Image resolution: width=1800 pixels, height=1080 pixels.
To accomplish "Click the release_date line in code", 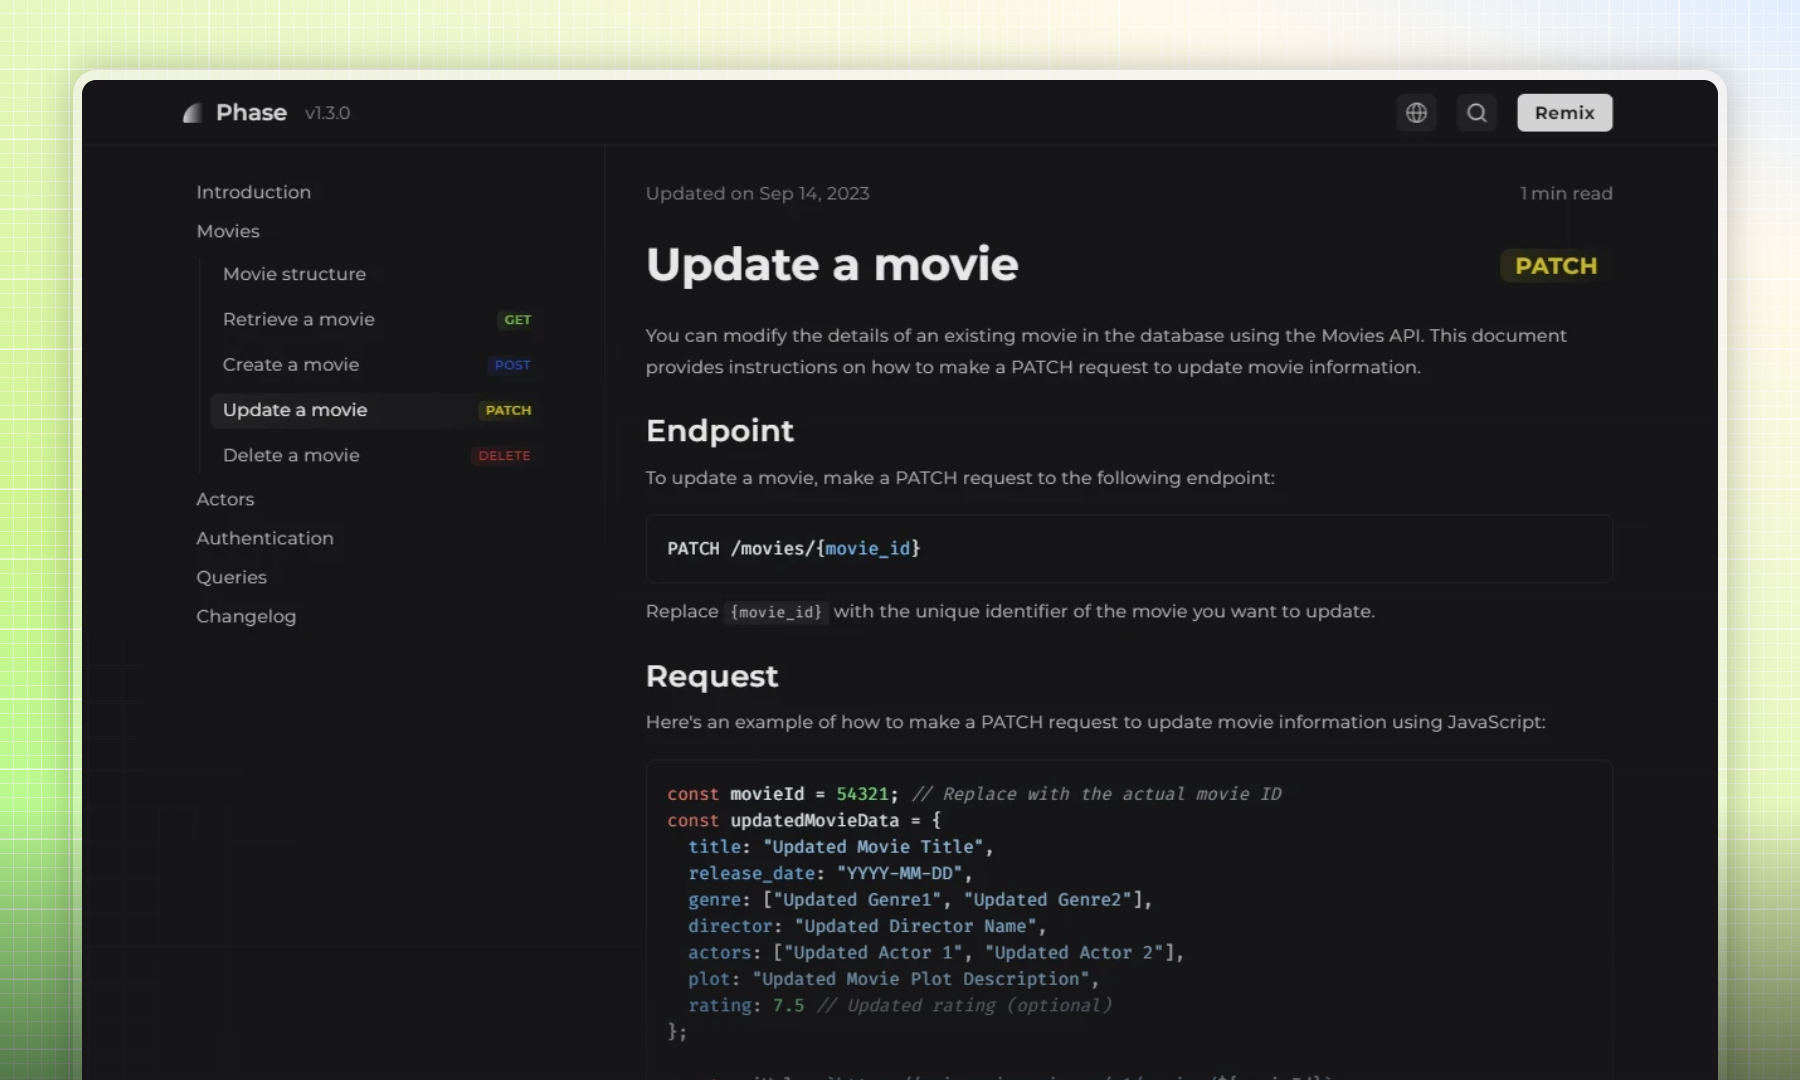I will 830,874.
